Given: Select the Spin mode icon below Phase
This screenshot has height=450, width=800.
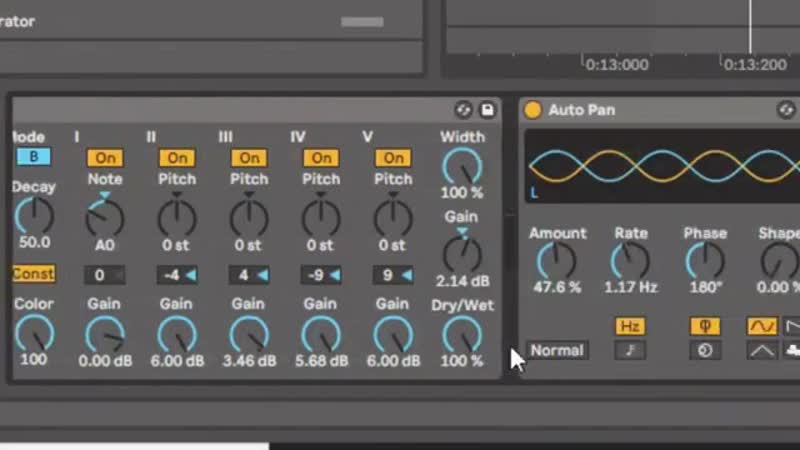Looking at the screenshot, I should 705,350.
